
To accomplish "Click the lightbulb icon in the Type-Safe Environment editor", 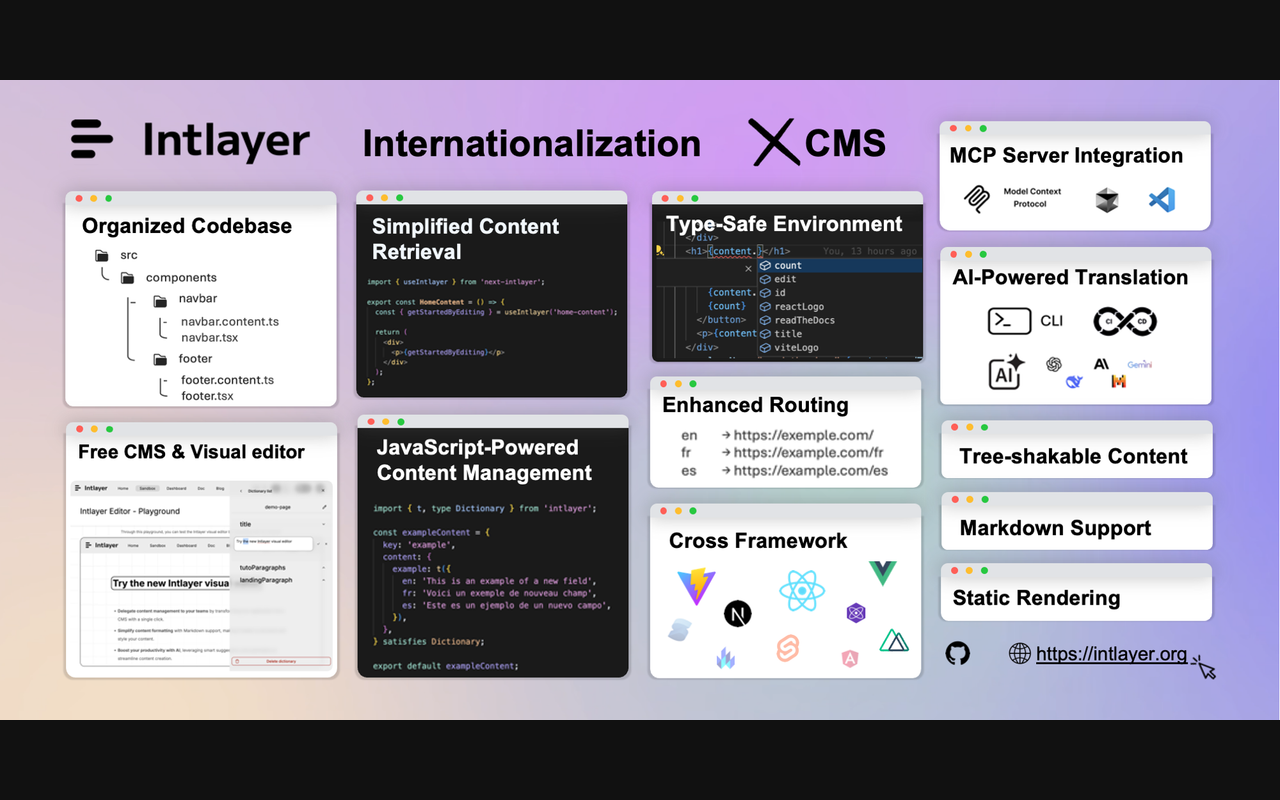I will pyautogui.click(x=660, y=252).
